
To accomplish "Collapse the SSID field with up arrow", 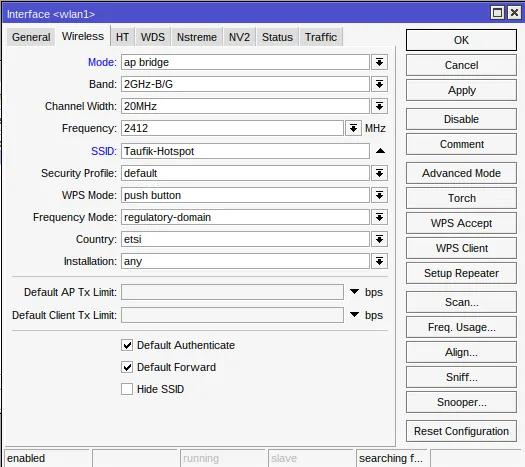I will (x=380, y=151).
